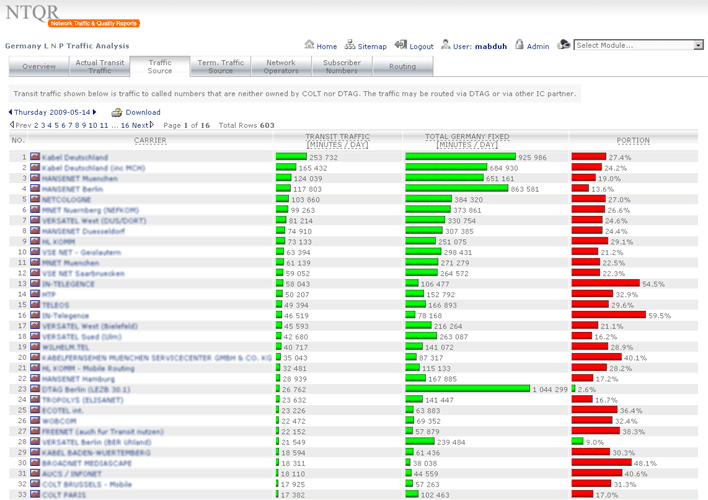
Task: Click chart icon beside DTAG Berlin carrier
Action: (x=35, y=389)
